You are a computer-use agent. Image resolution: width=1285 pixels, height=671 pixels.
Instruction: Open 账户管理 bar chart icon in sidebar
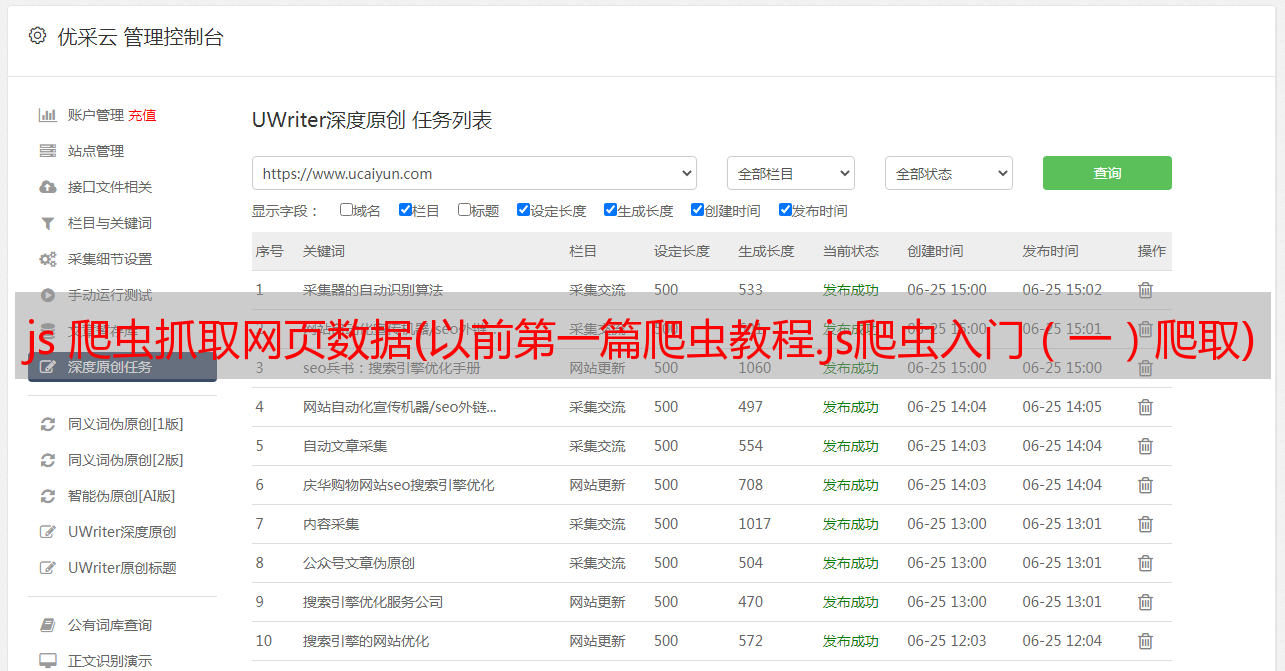tap(47, 115)
